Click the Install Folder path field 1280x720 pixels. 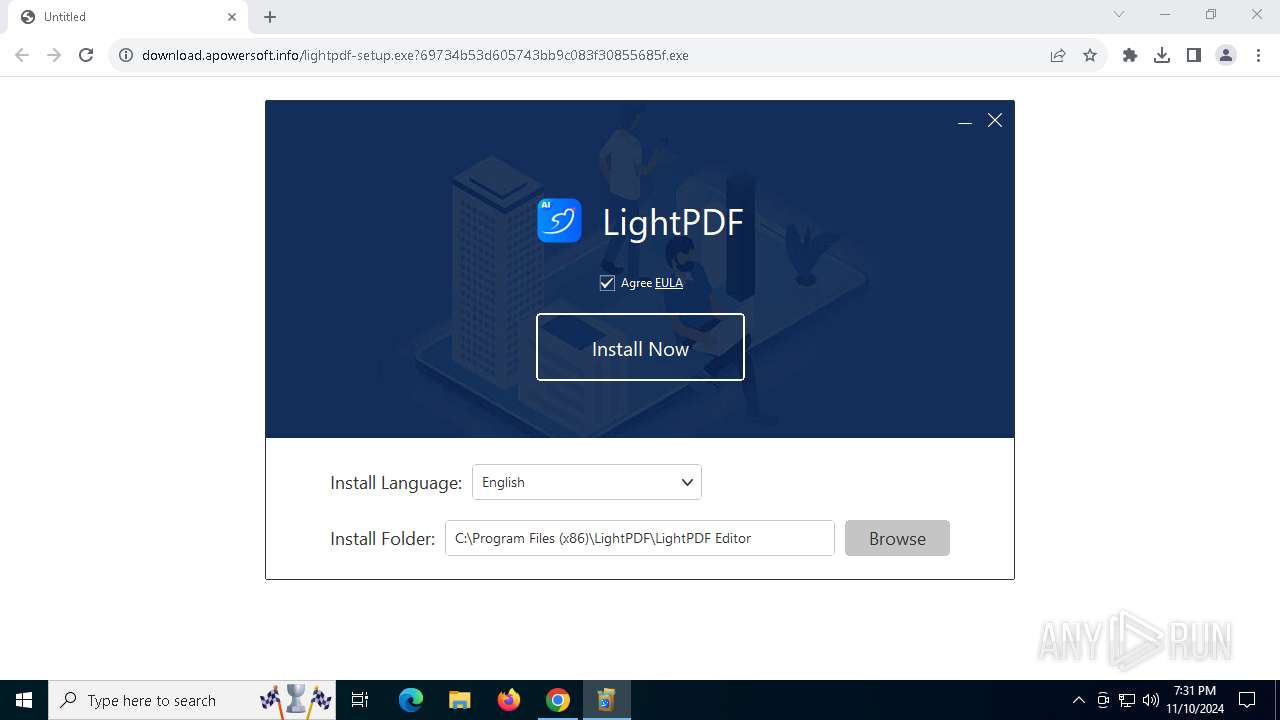point(640,538)
